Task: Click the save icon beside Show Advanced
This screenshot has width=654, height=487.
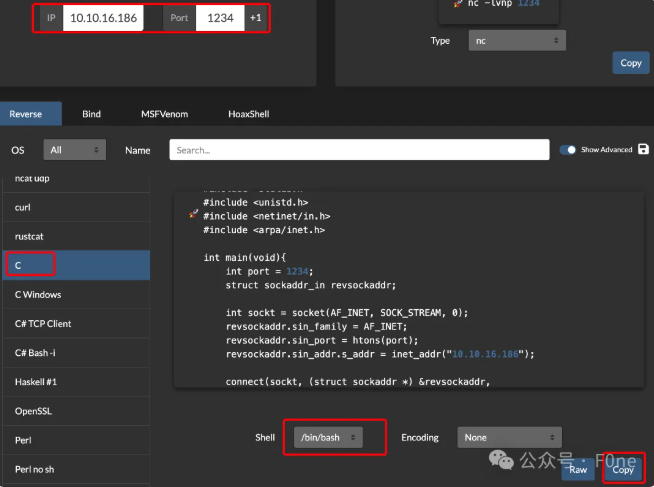Action: (643, 149)
